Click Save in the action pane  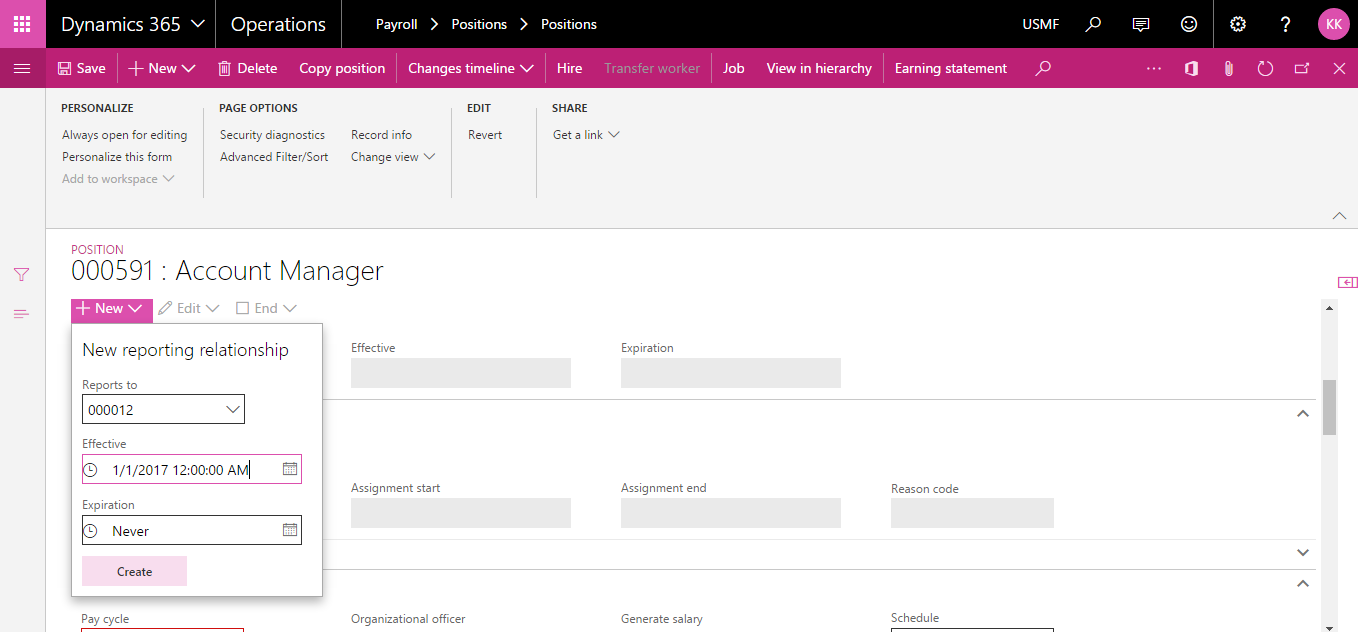pos(81,68)
